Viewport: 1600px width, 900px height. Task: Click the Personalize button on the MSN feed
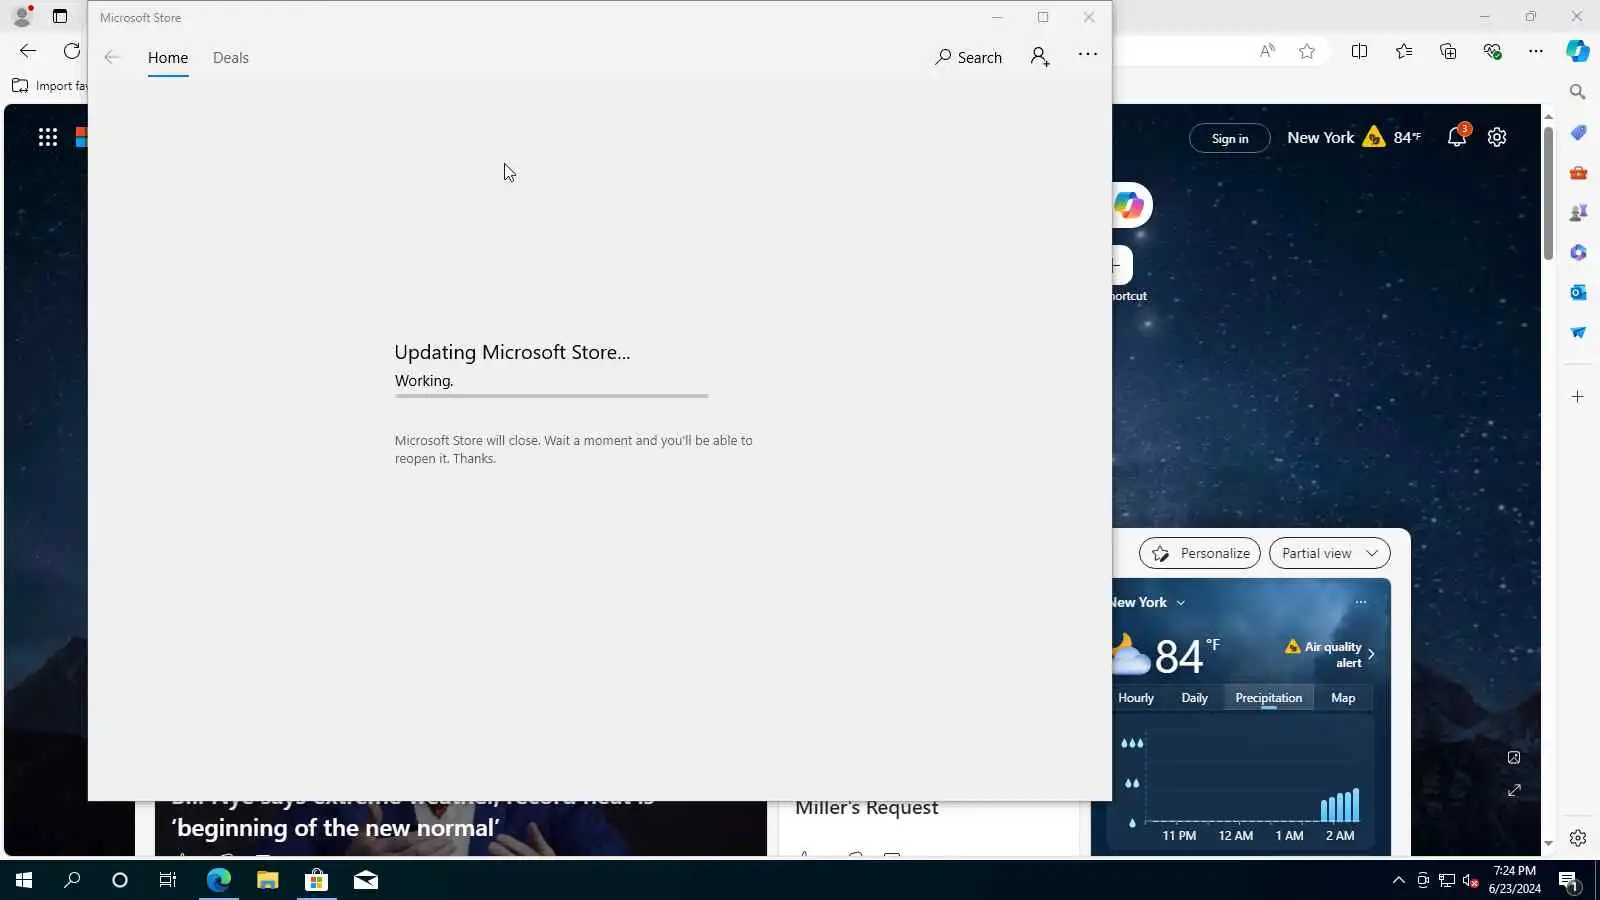coord(1200,553)
